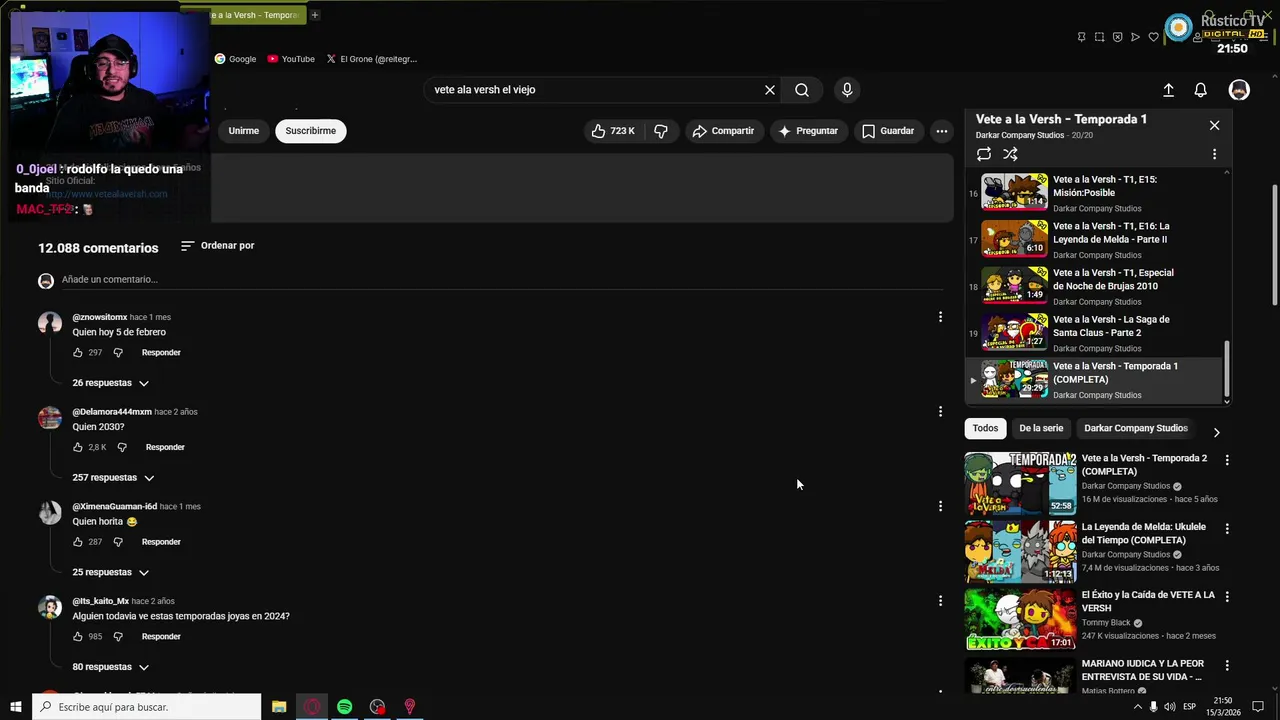Open options menu for Its_kaito_Mx comment
Image resolution: width=1280 pixels, height=720 pixels.
[x=940, y=601]
